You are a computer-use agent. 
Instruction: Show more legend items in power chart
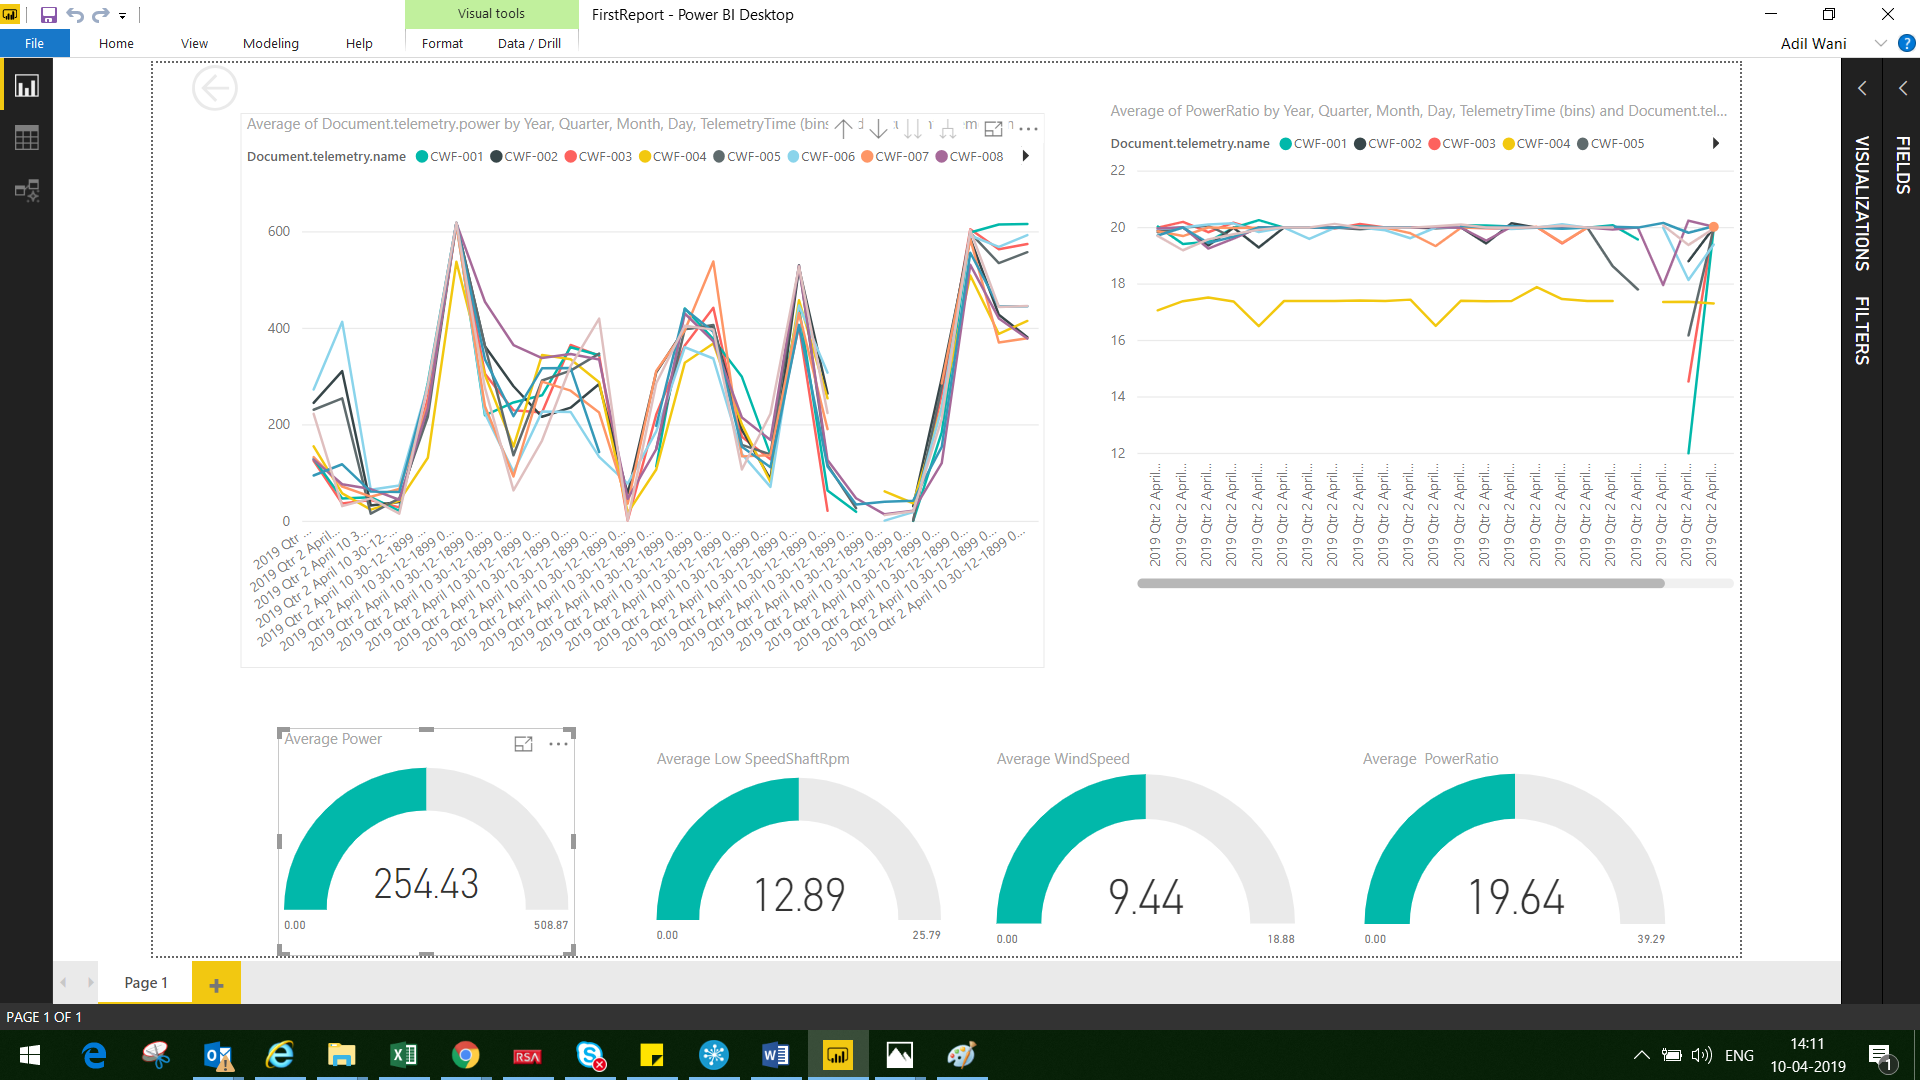(x=1026, y=156)
